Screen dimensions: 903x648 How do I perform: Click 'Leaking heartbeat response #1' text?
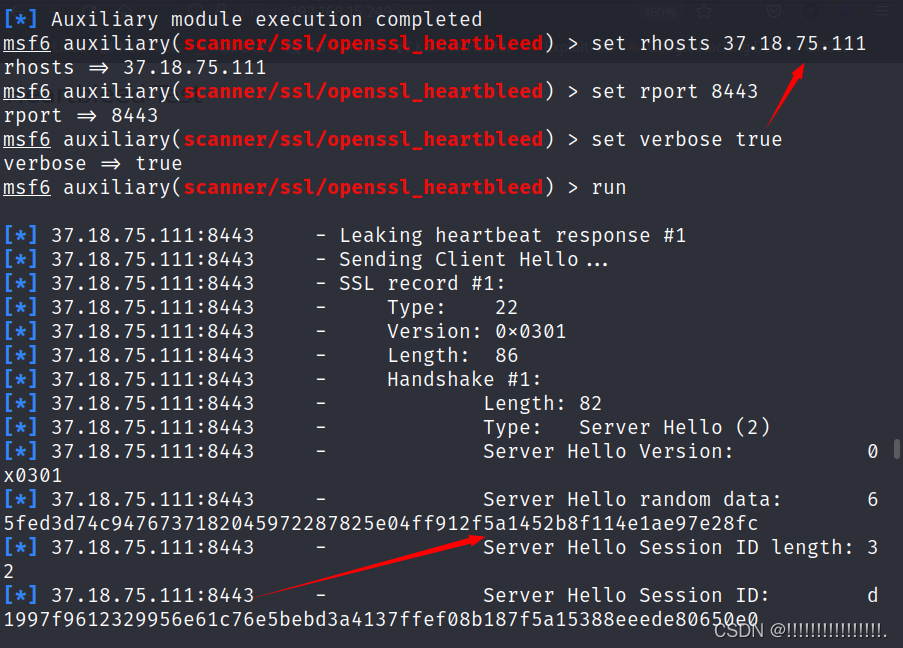click(513, 236)
